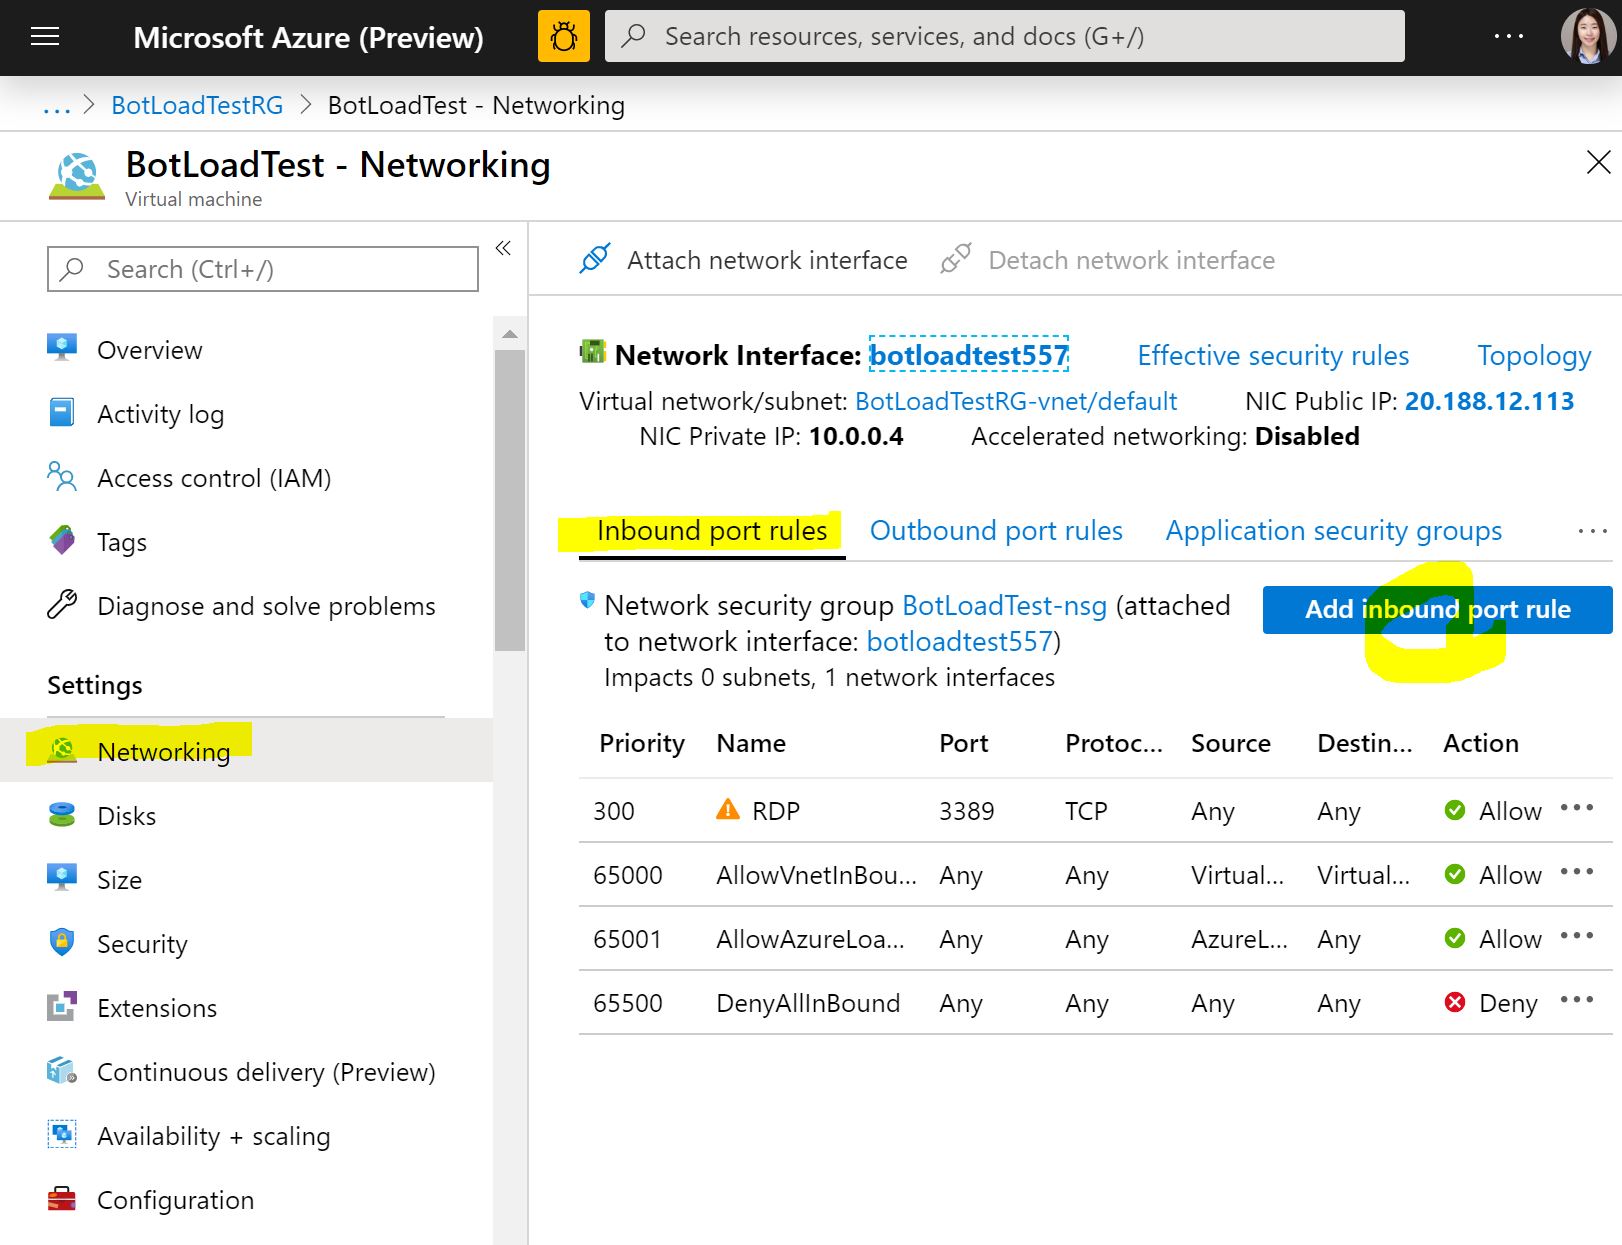Switch to Application security groups tab
The height and width of the screenshot is (1245, 1622).
coord(1333,531)
